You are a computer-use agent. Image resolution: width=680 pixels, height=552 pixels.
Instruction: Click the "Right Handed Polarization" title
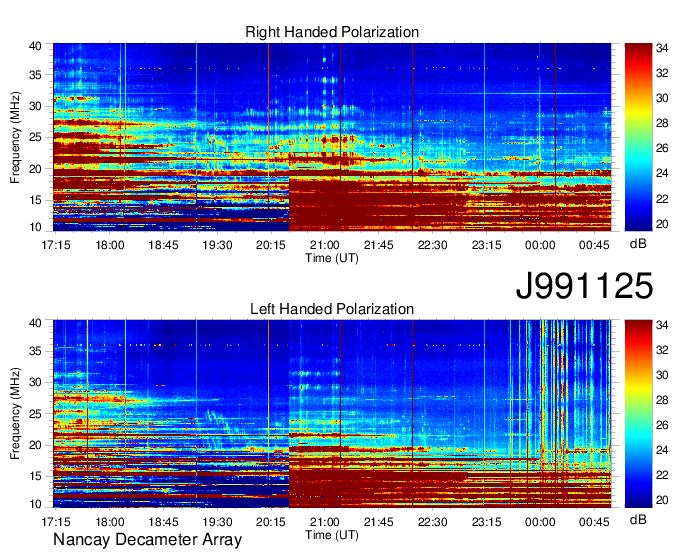pyautogui.click(x=332, y=32)
